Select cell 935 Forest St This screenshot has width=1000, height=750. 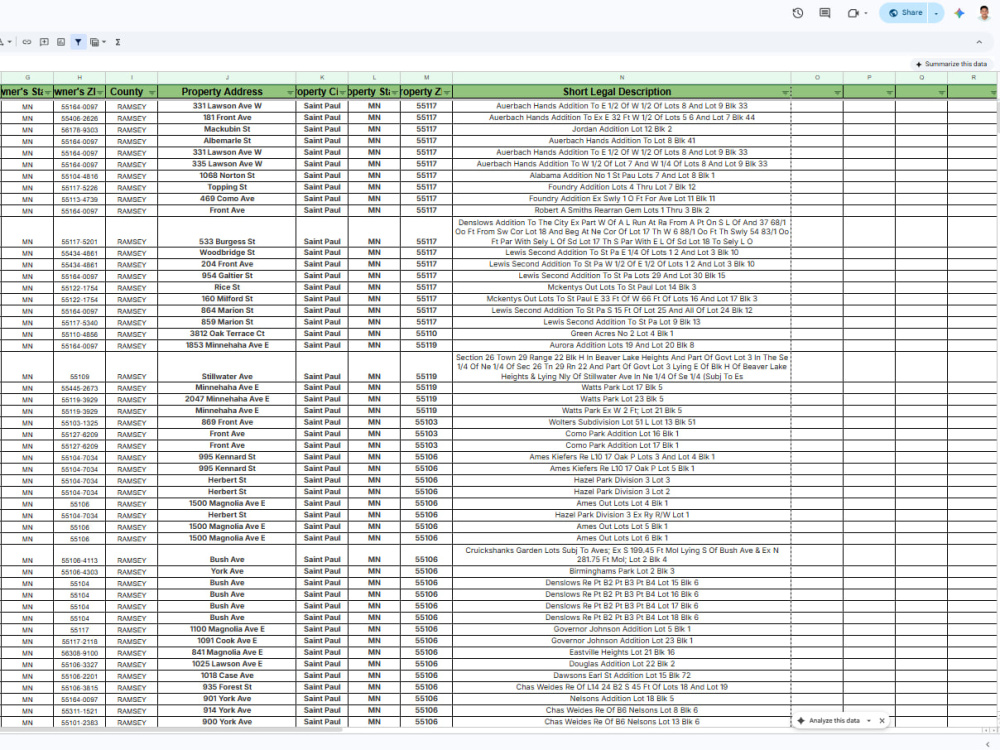[227, 688]
